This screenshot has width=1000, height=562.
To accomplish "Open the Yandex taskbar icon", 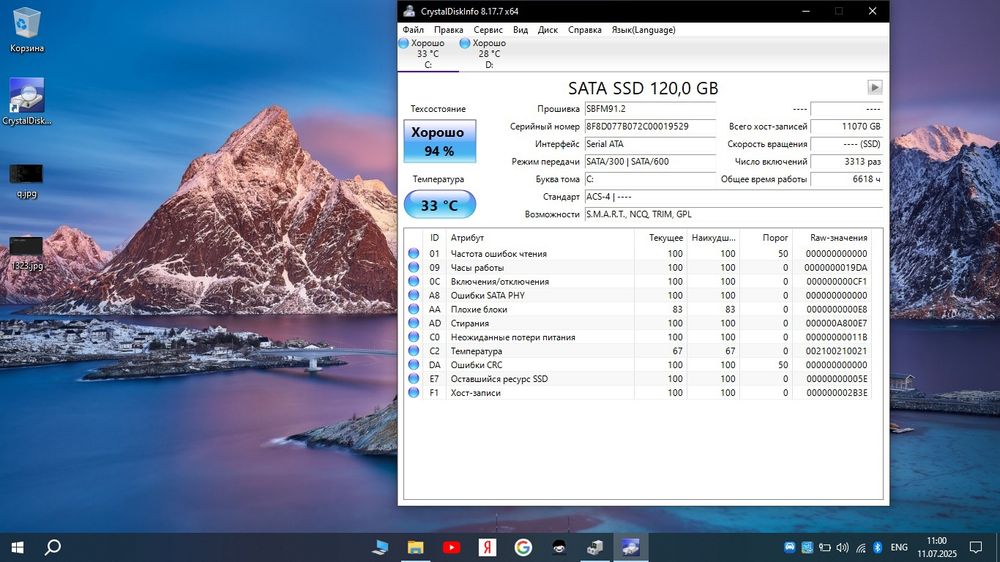I will pyautogui.click(x=487, y=547).
